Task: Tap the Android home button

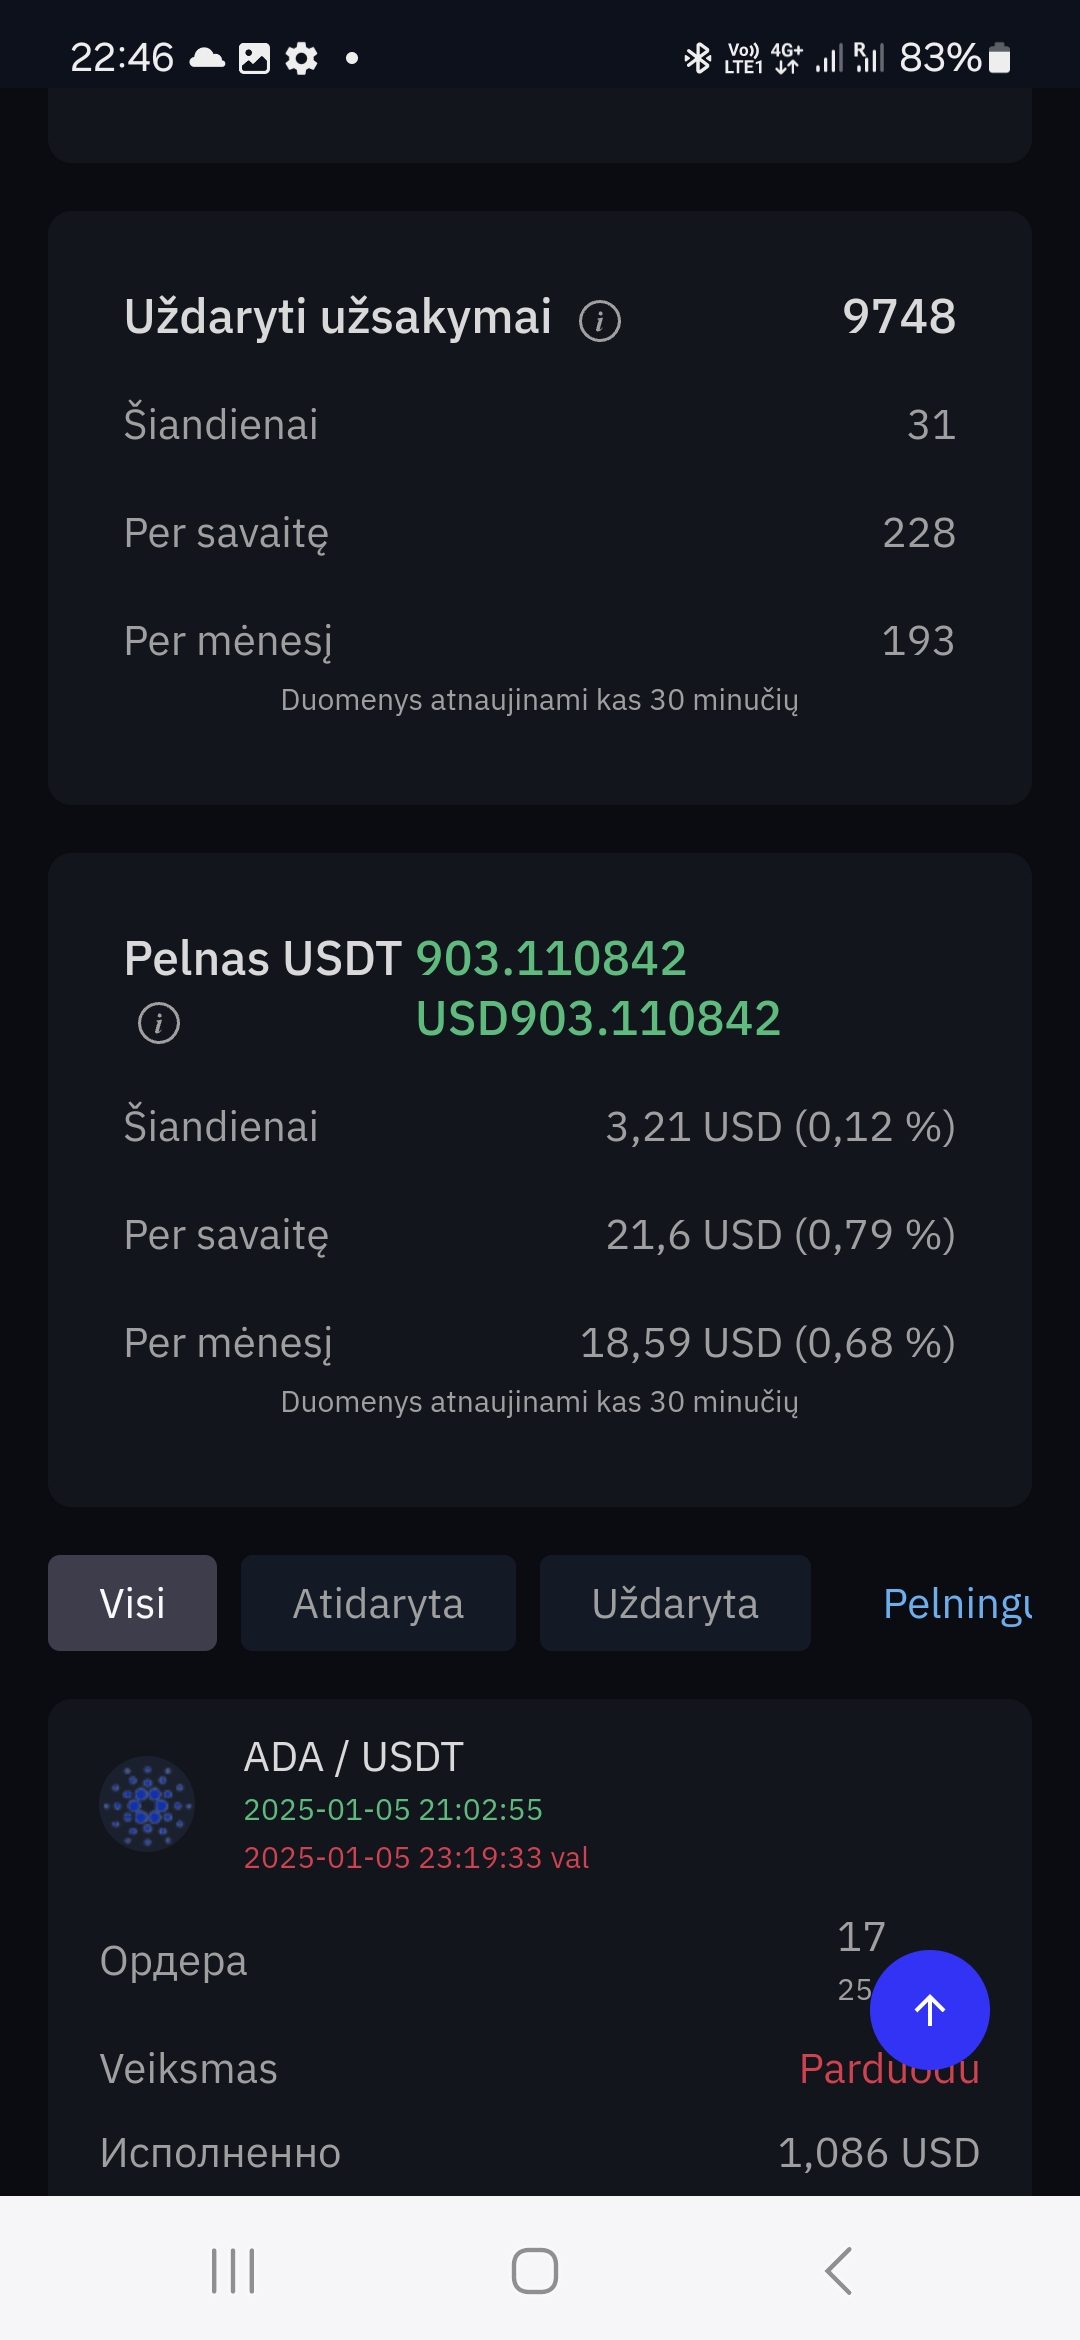Action: [535, 2271]
